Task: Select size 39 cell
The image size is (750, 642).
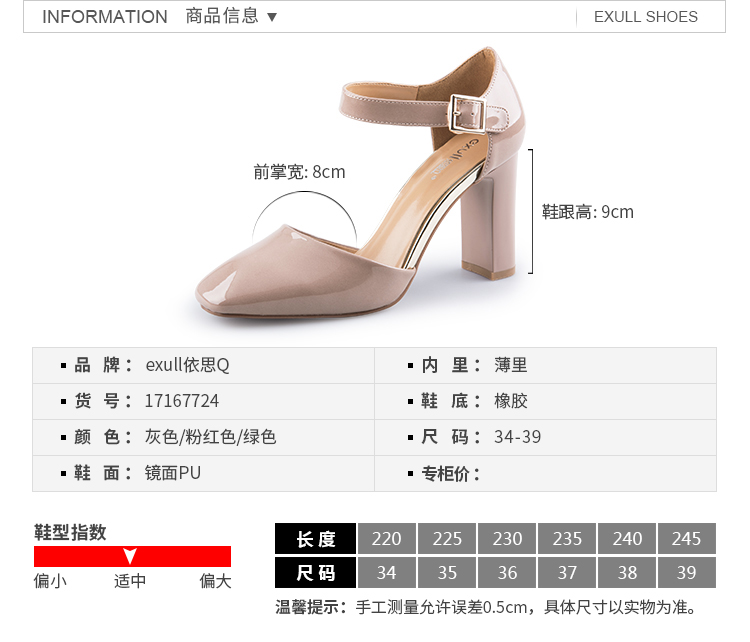Action: (687, 572)
